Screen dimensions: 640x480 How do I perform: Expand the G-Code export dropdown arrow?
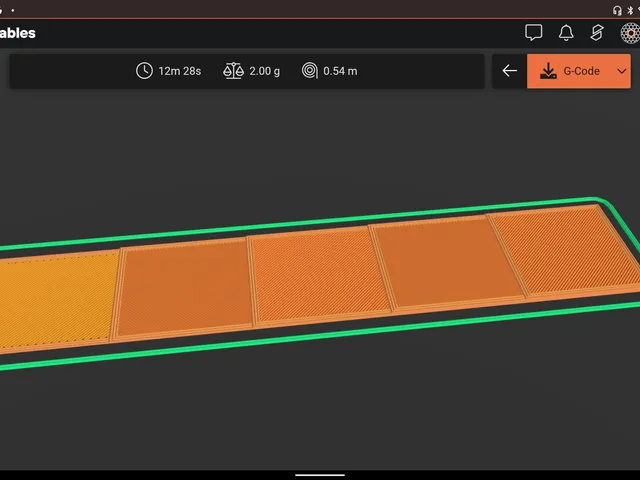pos(622,71)
